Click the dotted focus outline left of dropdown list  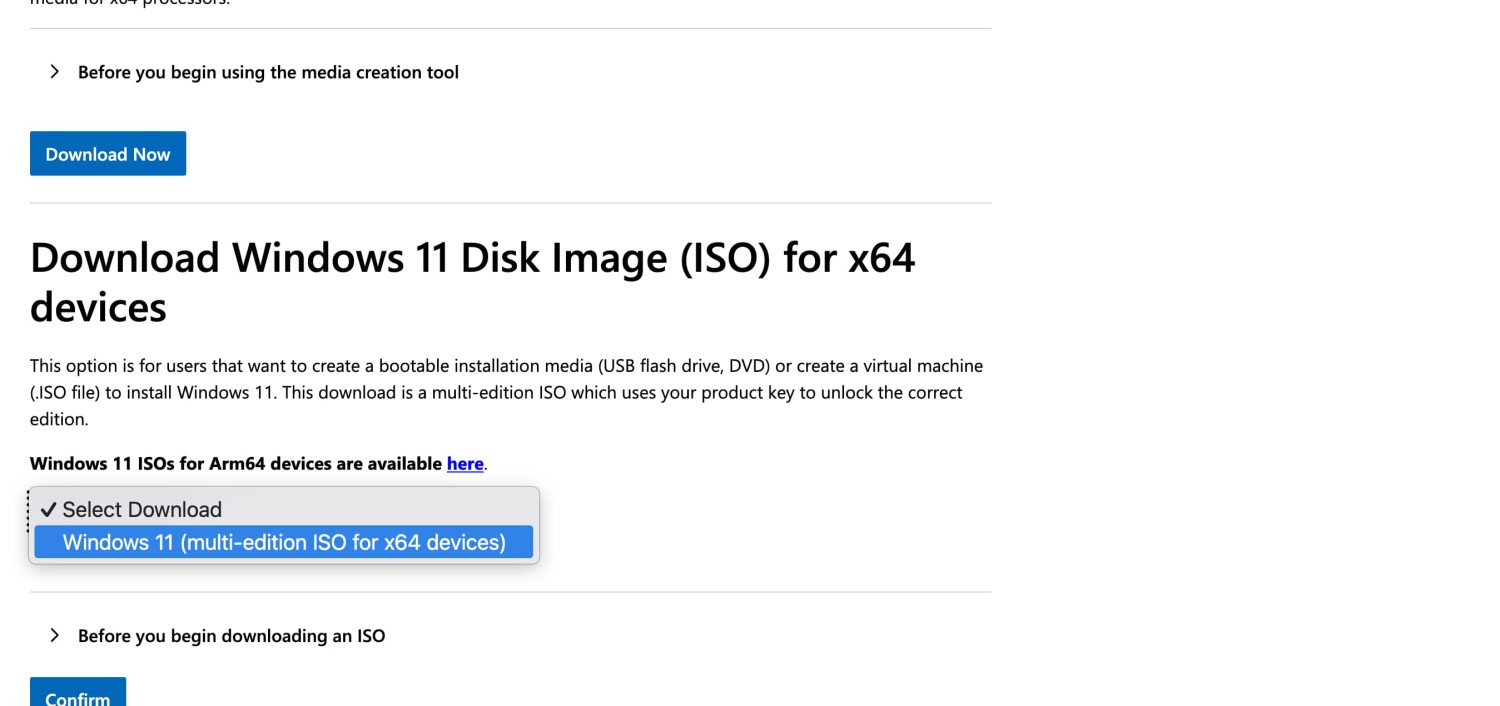pos(29,511)
